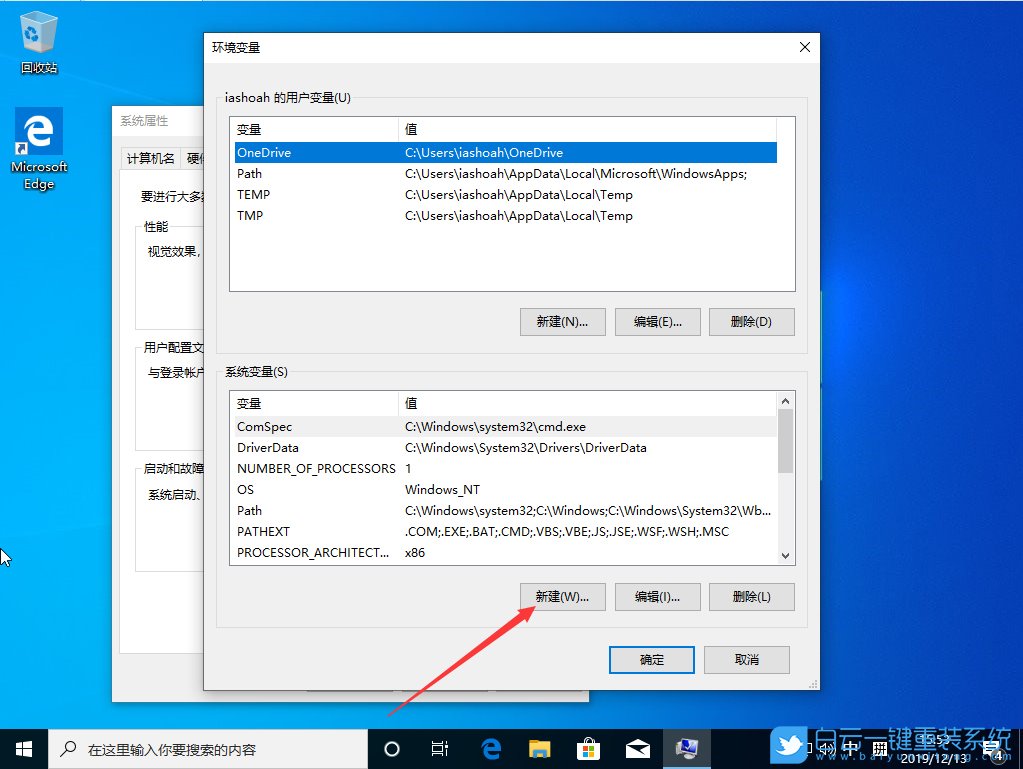Click 取消 to cancel the dialog

[746, 659]
